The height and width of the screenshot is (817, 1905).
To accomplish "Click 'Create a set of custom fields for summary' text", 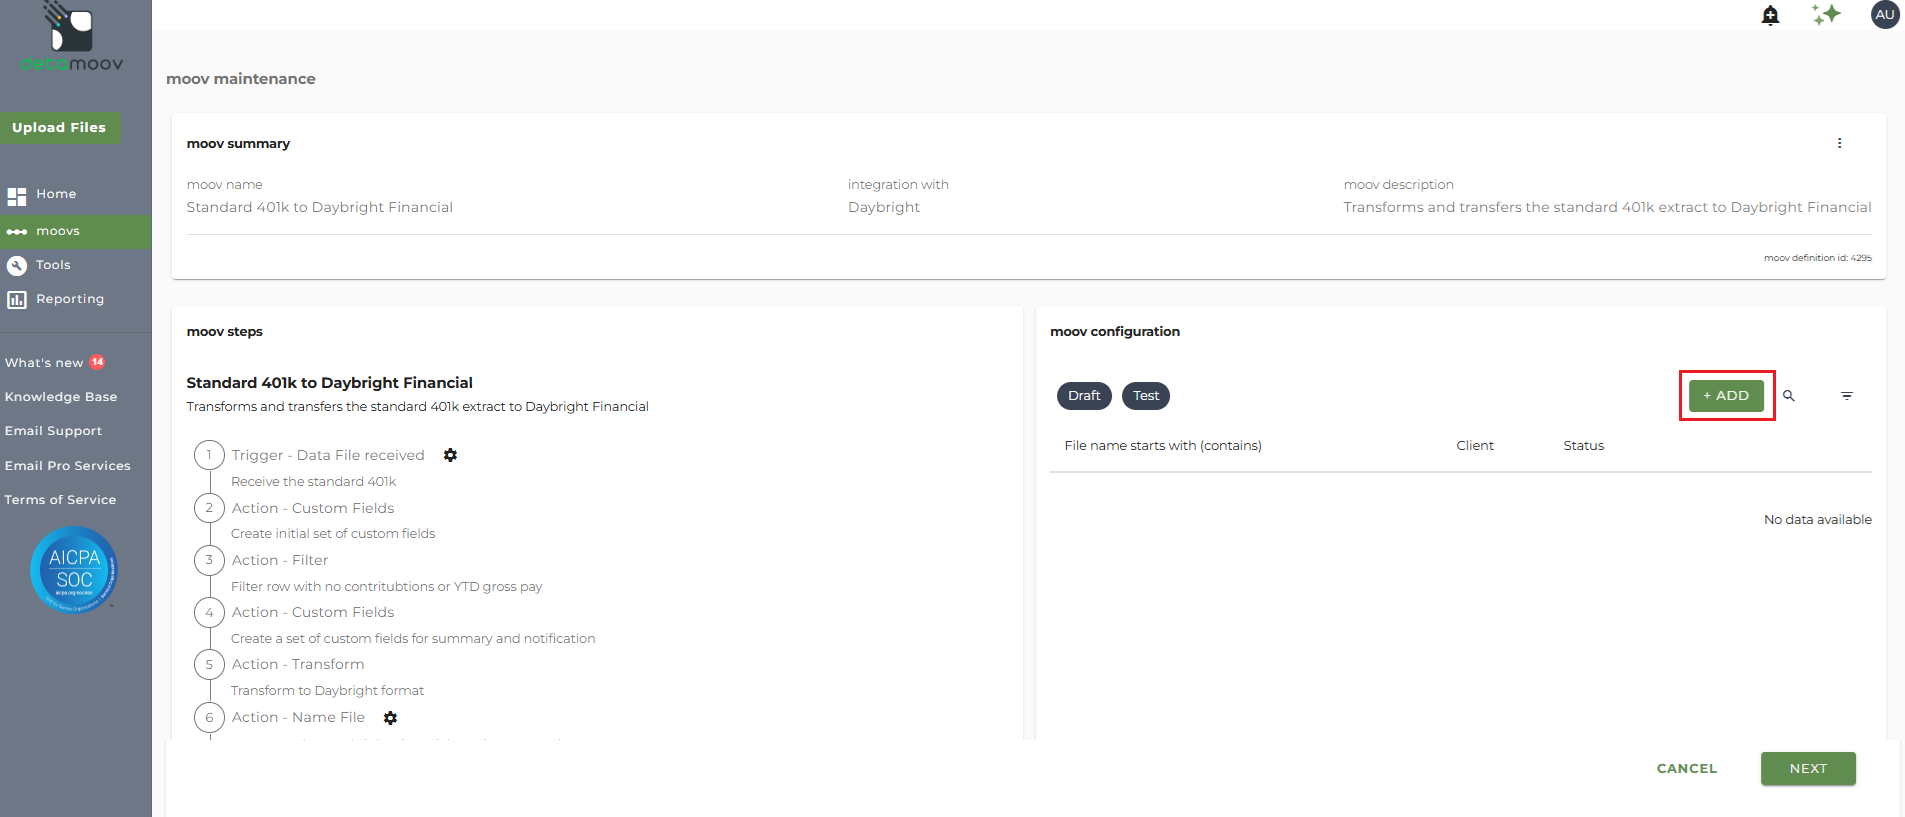I will [x=413, y=639].
